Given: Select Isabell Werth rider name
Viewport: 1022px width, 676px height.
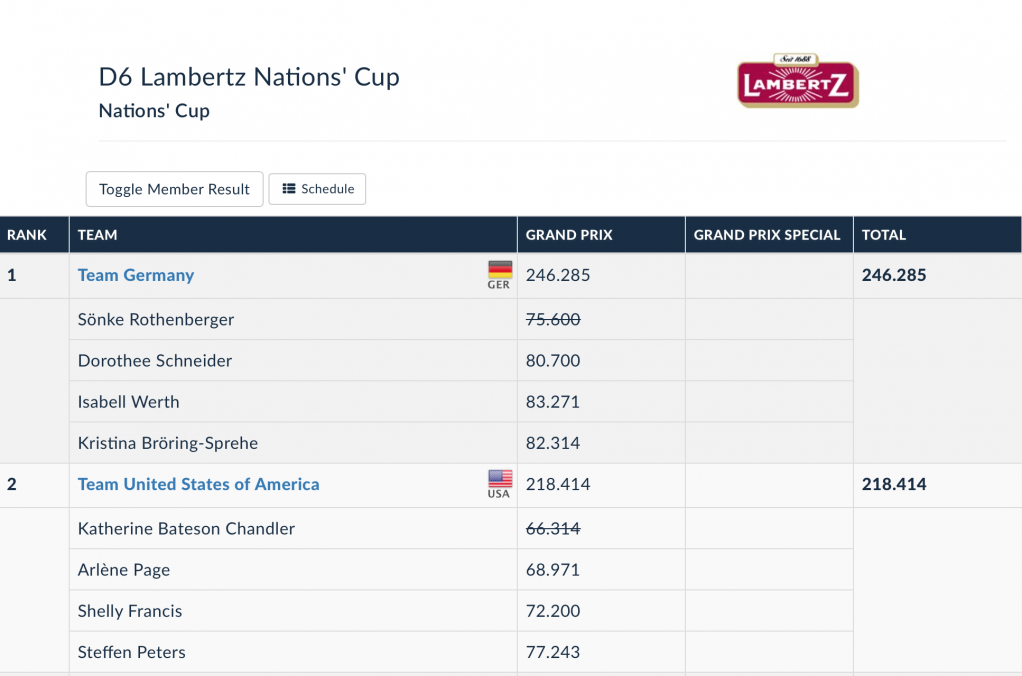Looking at the screenshot, I should (x=129, y=402).
